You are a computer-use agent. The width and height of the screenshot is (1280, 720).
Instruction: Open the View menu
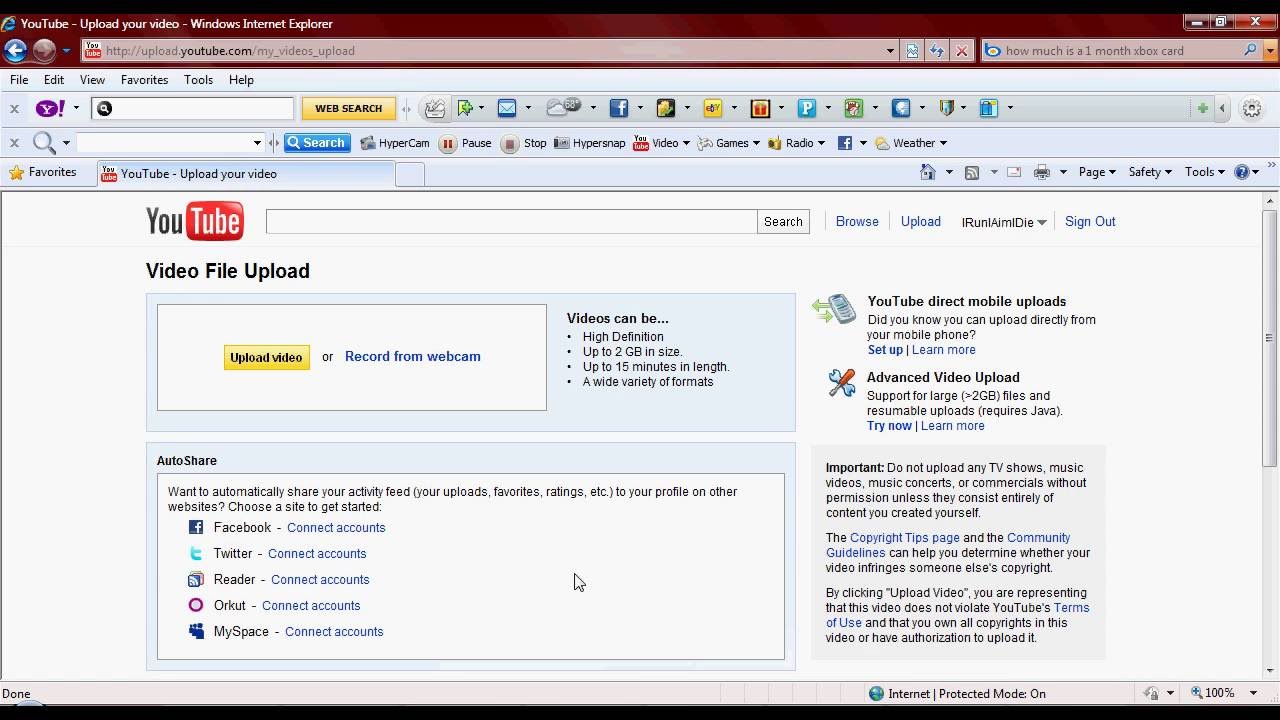pyautogui.click(x=92, y=80)
